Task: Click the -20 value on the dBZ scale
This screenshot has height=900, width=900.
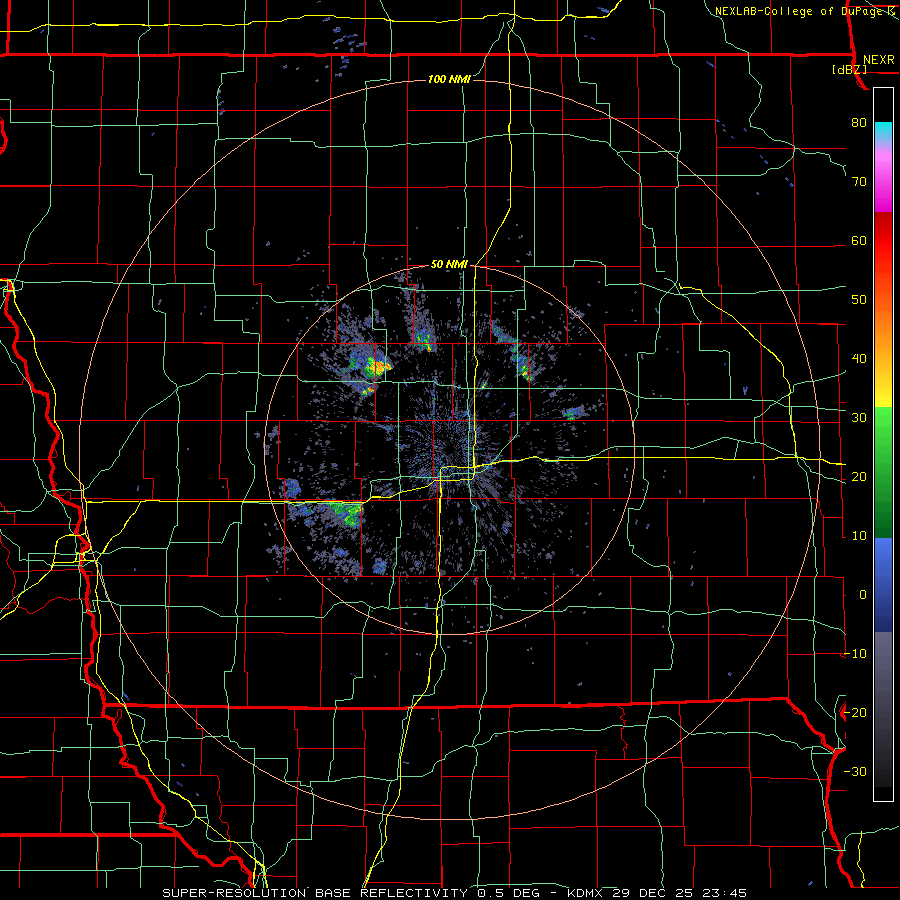Action: 855,713
